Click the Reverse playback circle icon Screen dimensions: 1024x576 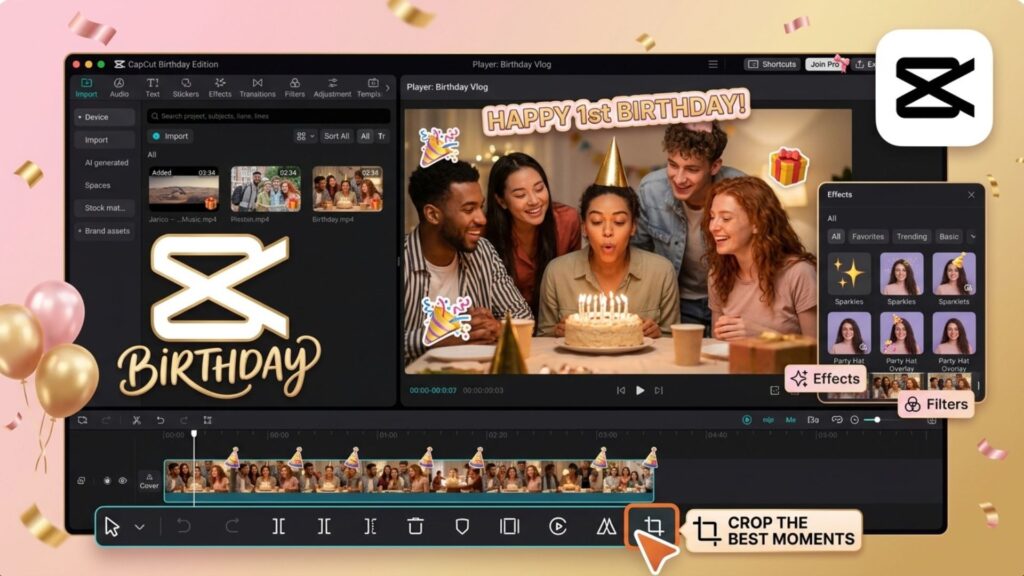pyautogui.click(x=558, y=526)
